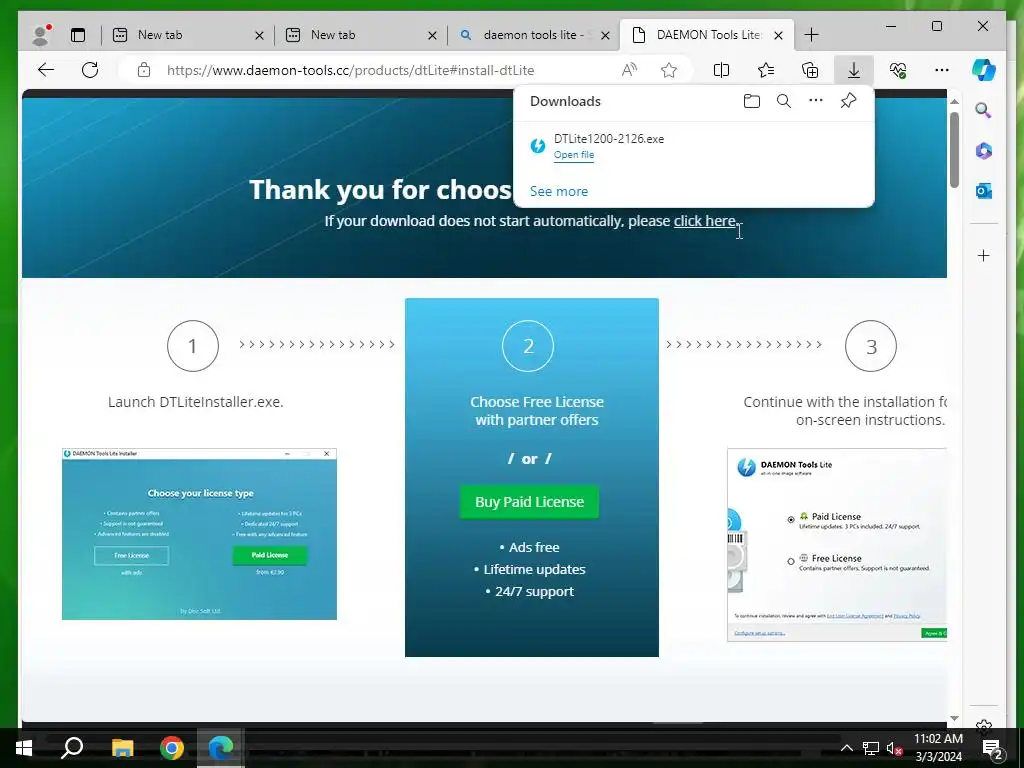The height and width of the screenshot is (768, 1024).
Task: Click the Downloads toolbar arrow icon
Action: (854, 70)
